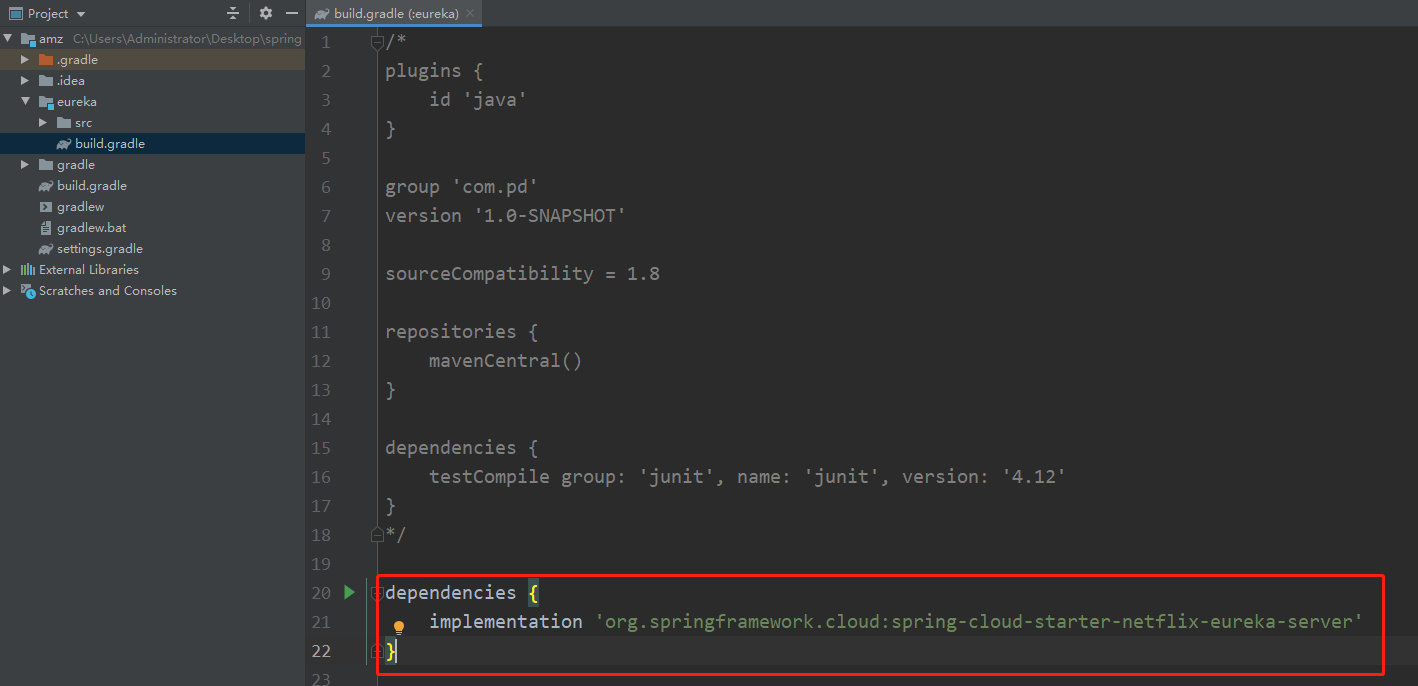This screenshot has height=686, width=1418.
Task: Click the gradle folder icon
Action: [x=46, y=165]
